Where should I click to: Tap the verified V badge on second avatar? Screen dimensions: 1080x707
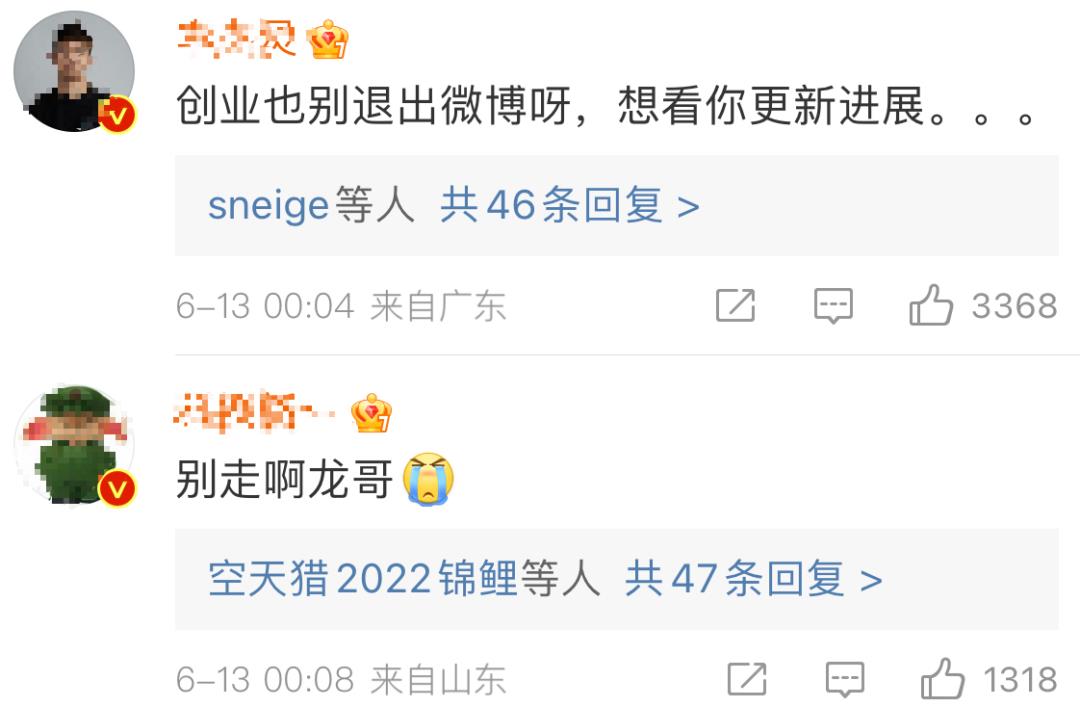116,489
